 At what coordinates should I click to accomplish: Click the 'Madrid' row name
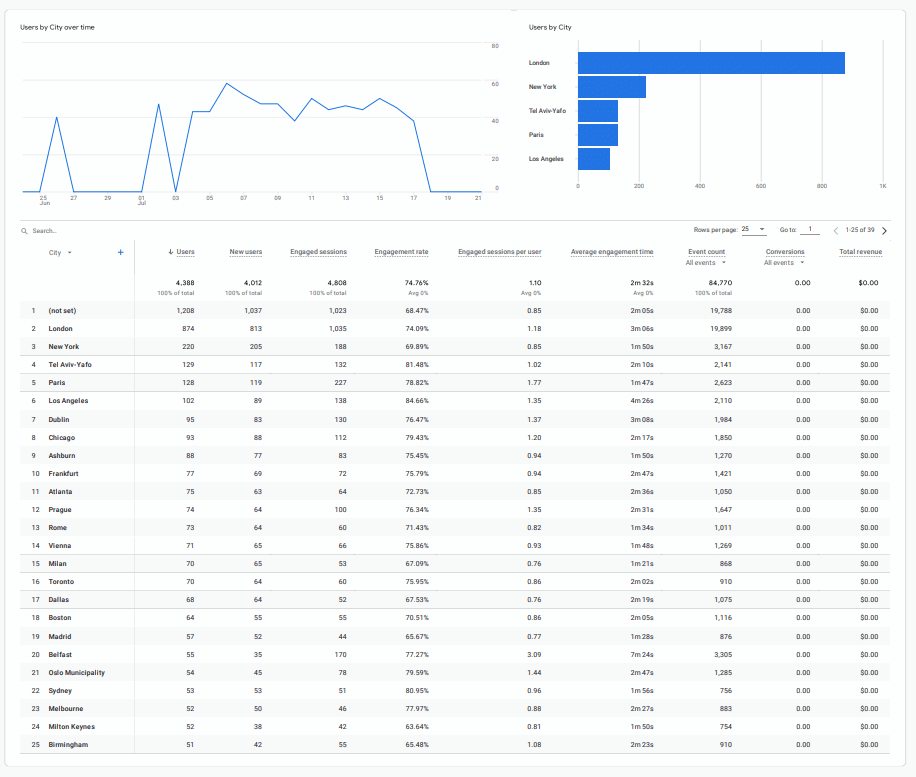(60, 637)
